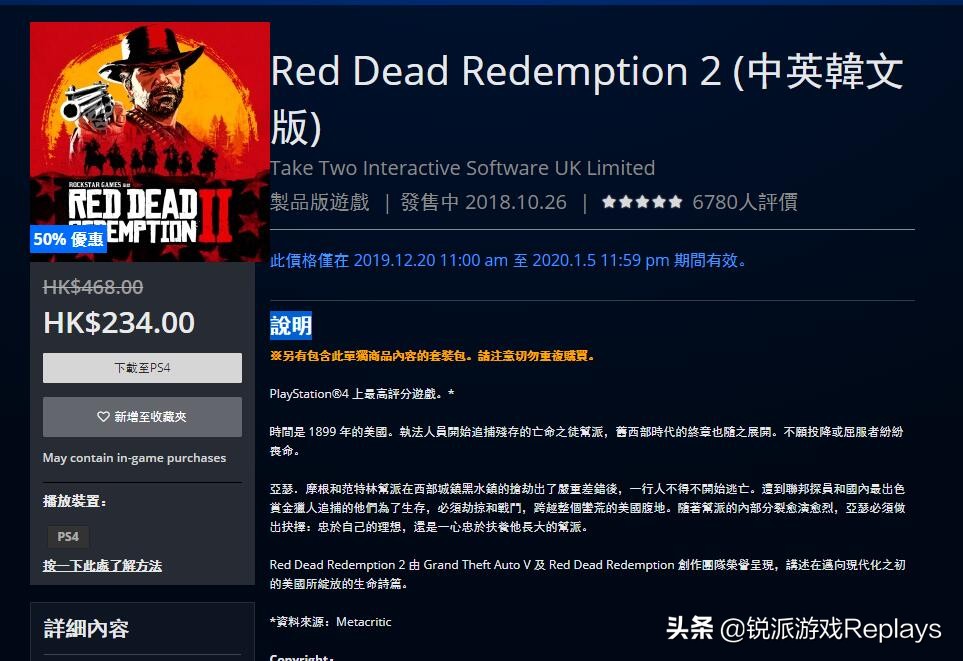
Task: Click the discounted HK$234.00 price
Action: [119, 323]
